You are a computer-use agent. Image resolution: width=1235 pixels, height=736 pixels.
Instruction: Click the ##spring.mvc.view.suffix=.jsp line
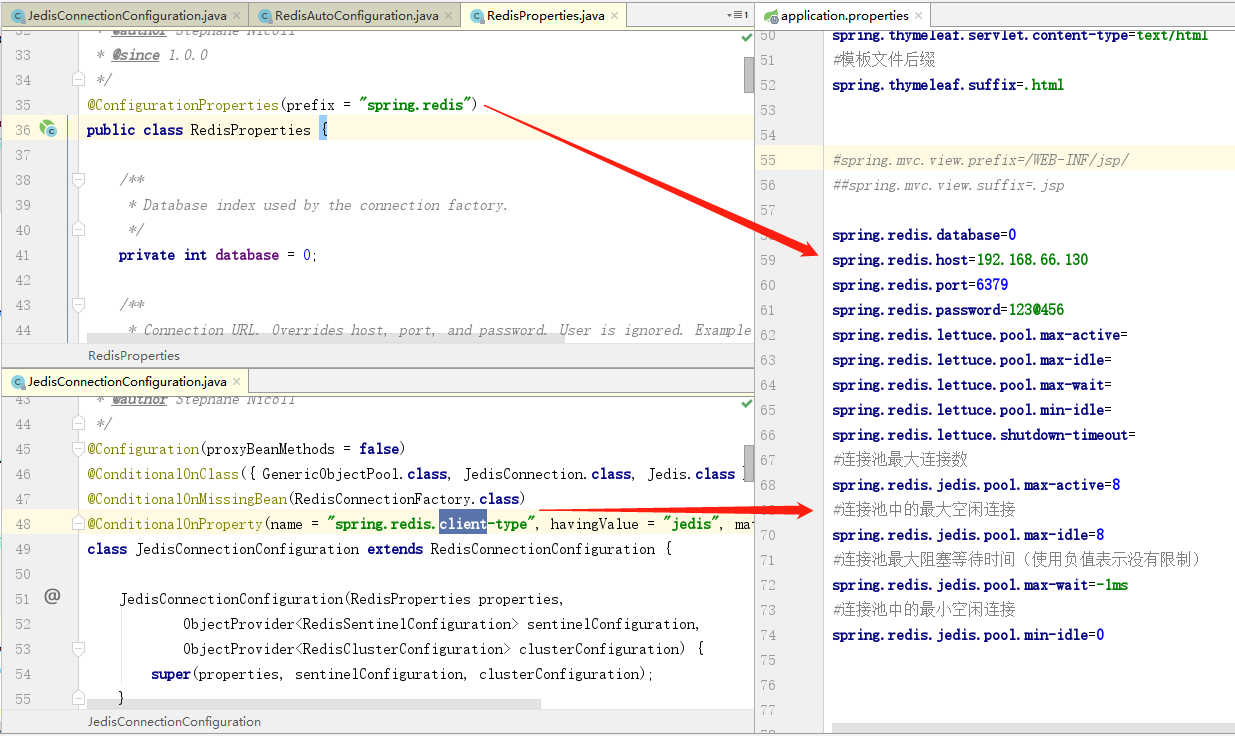tap(948, 185)
